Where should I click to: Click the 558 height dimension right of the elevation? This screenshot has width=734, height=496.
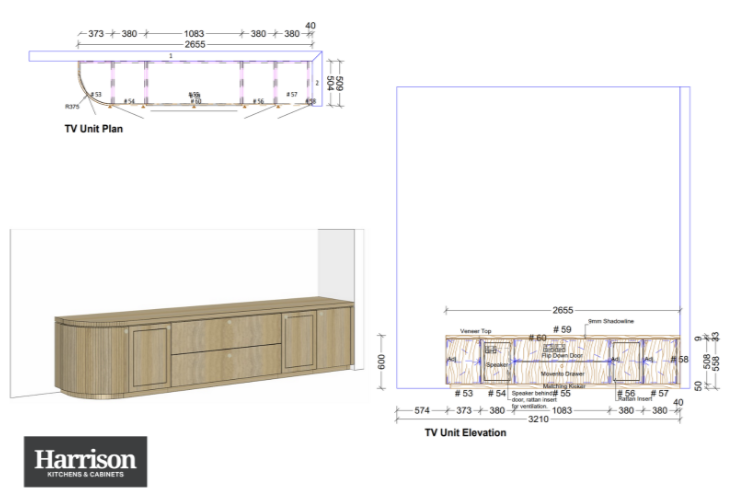pyautogui.click(x=716, y=364)
